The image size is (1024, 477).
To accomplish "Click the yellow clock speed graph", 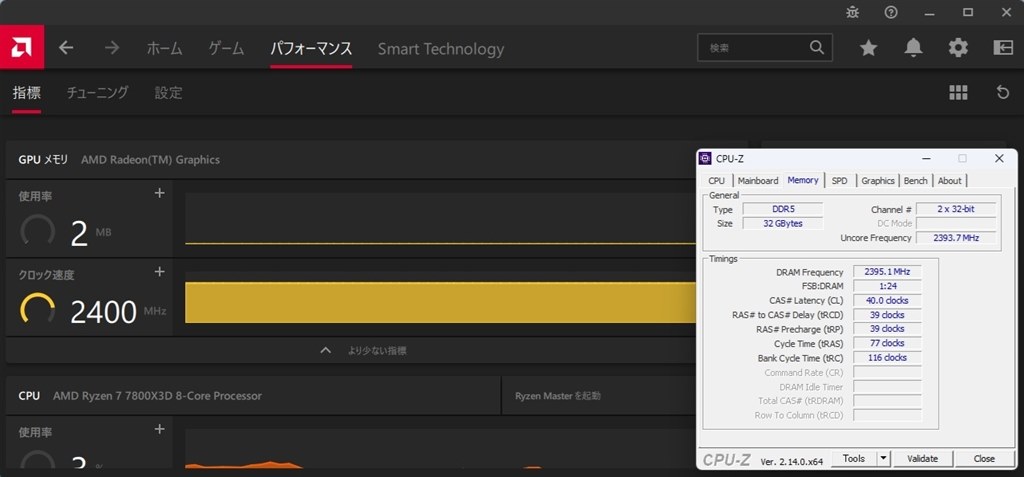I will point(440,303).
